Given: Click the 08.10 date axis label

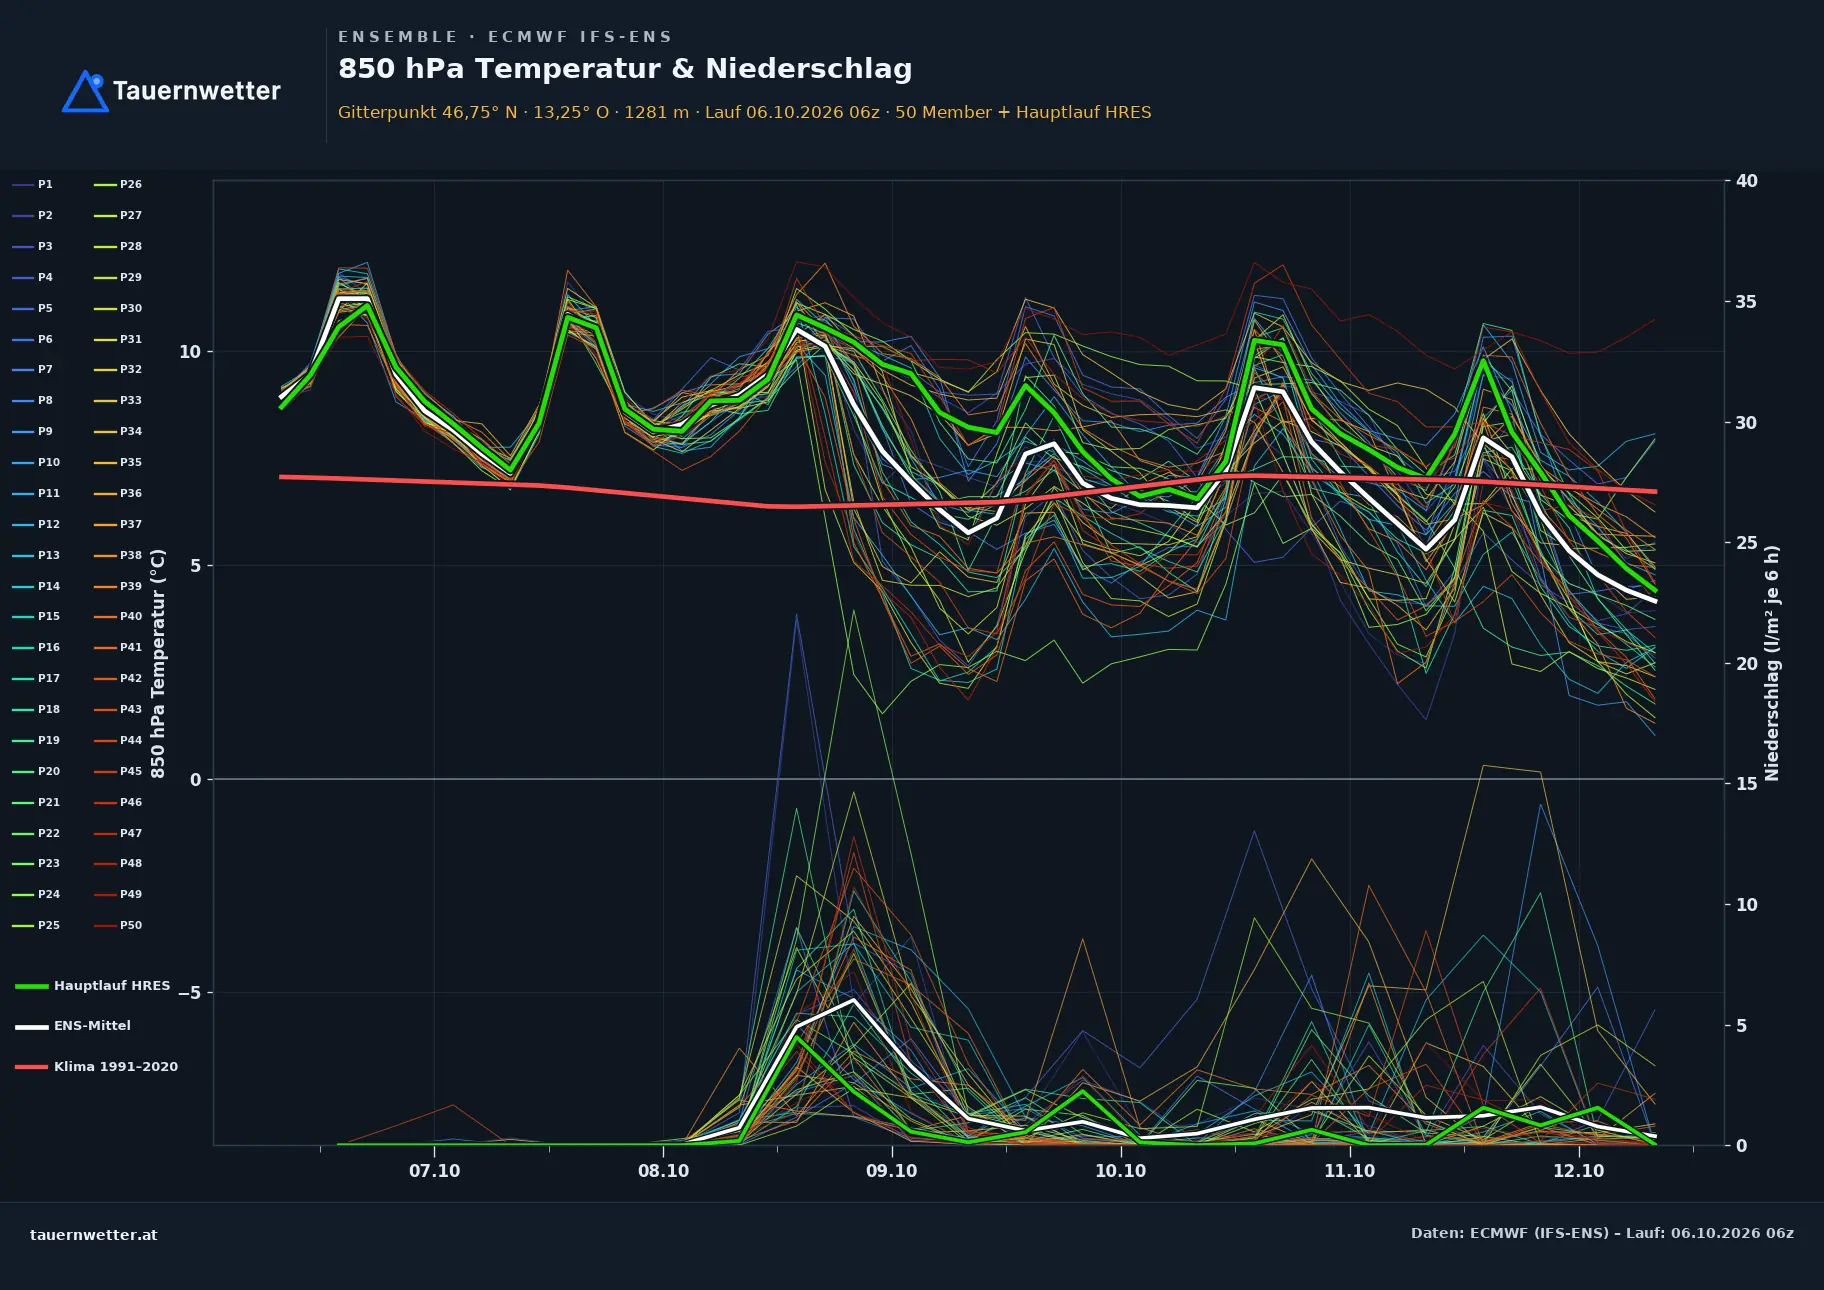Looking at the screenshot, I should point(664,1171).
